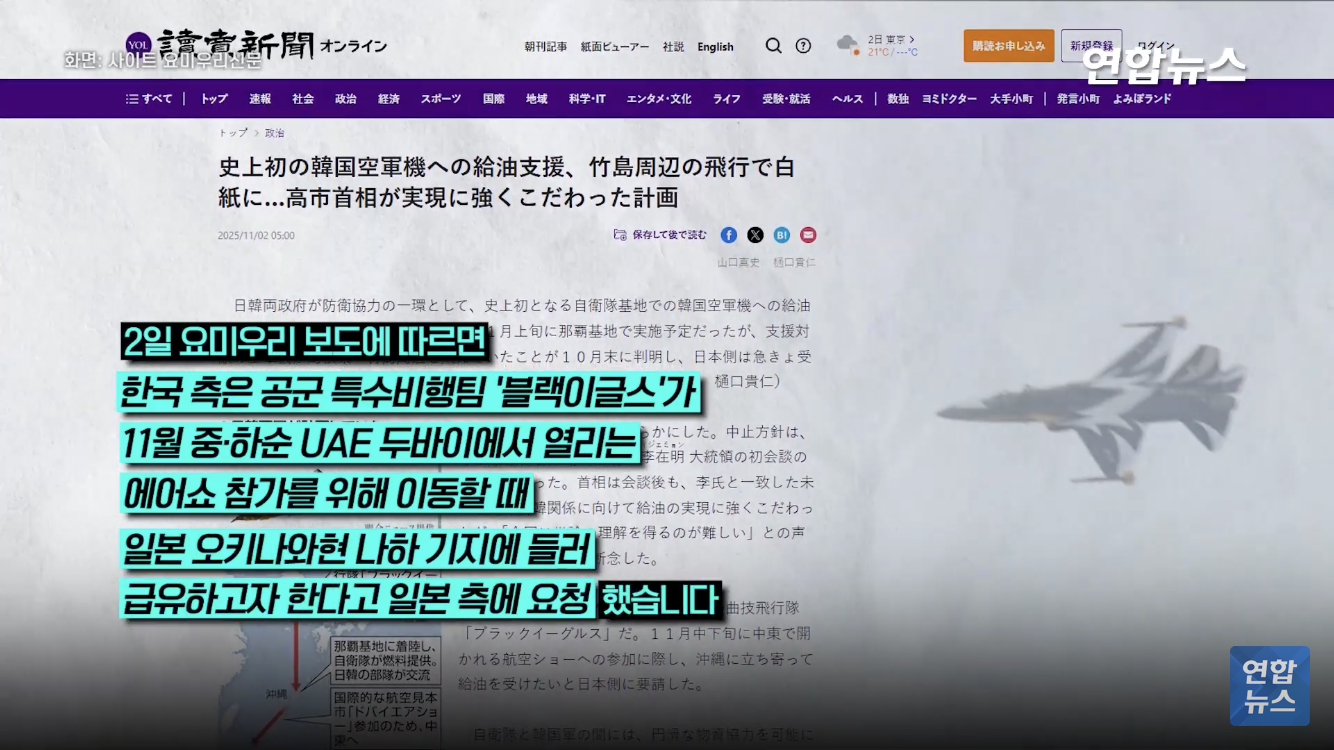
Task: Click the 購読お申し込み subscribe button
Action: [x=1008, y=46]
